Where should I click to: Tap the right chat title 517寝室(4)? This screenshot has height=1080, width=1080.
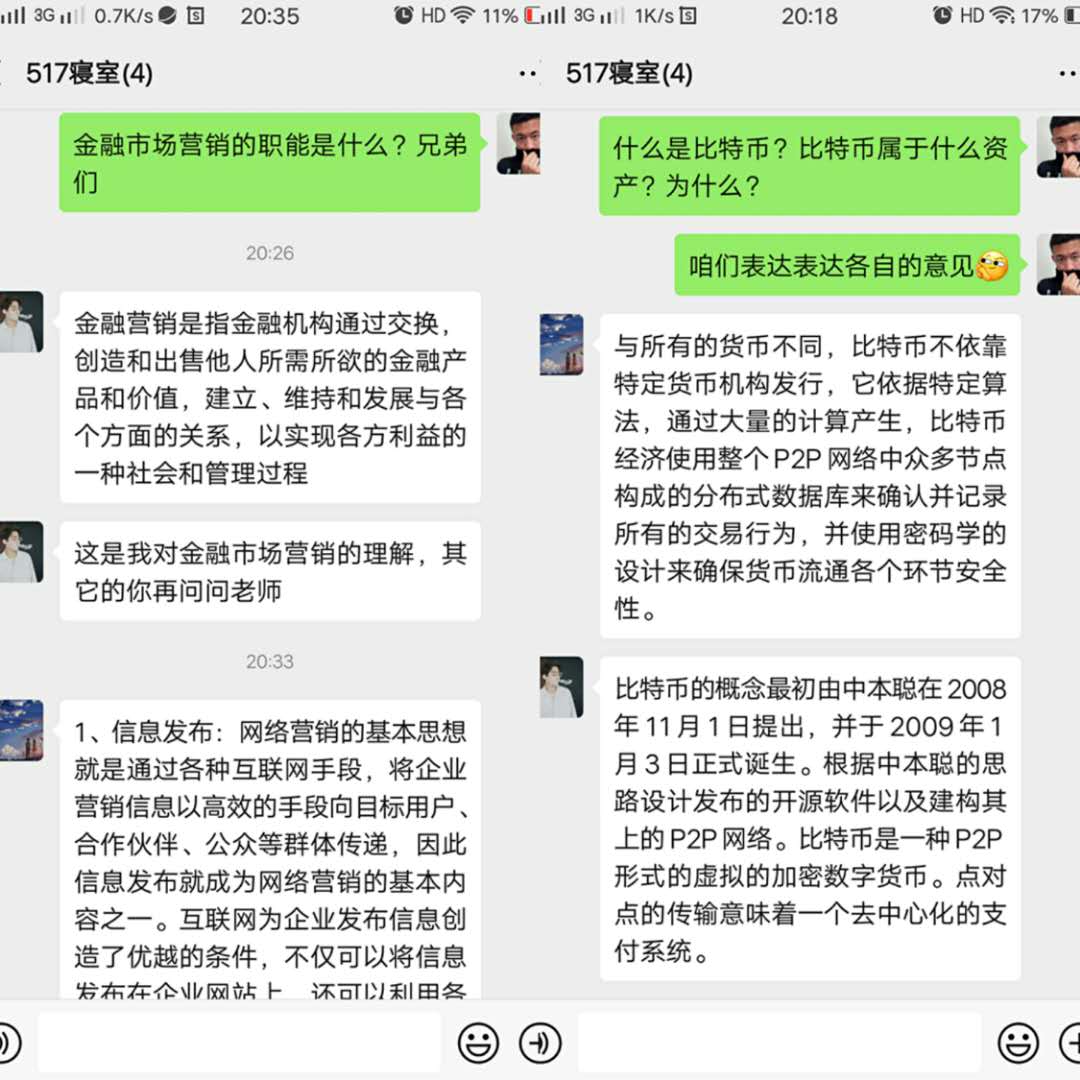[629, 73]
